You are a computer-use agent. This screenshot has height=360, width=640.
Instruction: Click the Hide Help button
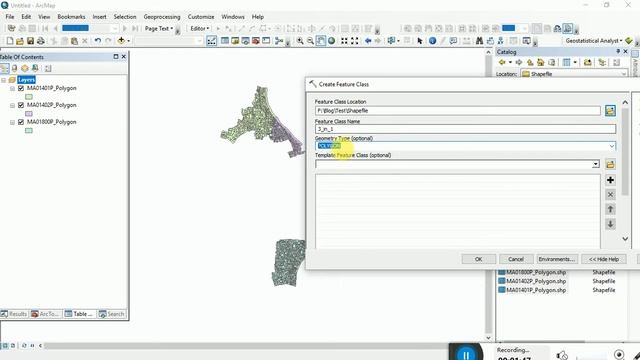pos(604,259)
